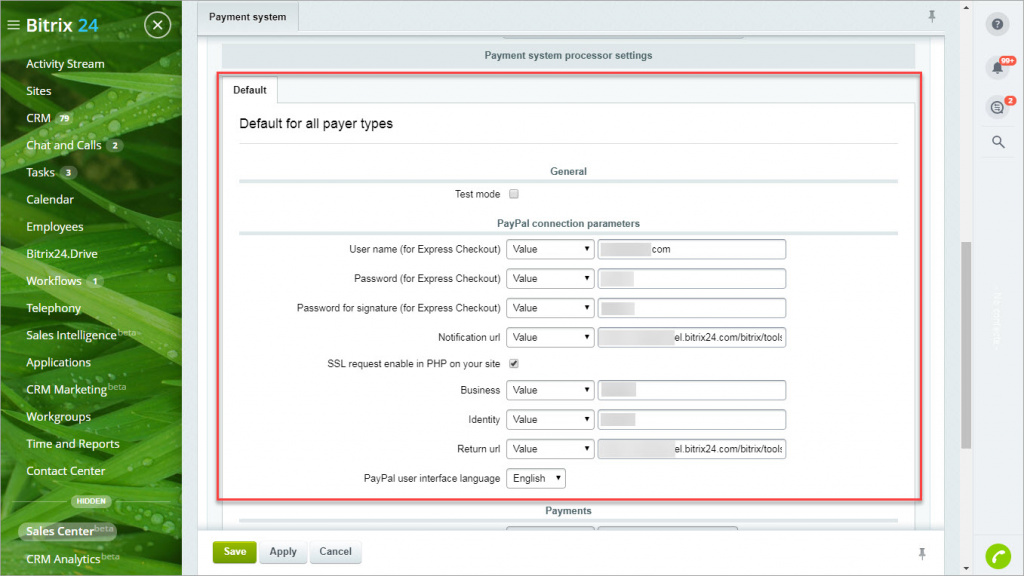The height and width of the screenshot is (576, 1024).
Task: Click the green phone call button
Action: 998,556
